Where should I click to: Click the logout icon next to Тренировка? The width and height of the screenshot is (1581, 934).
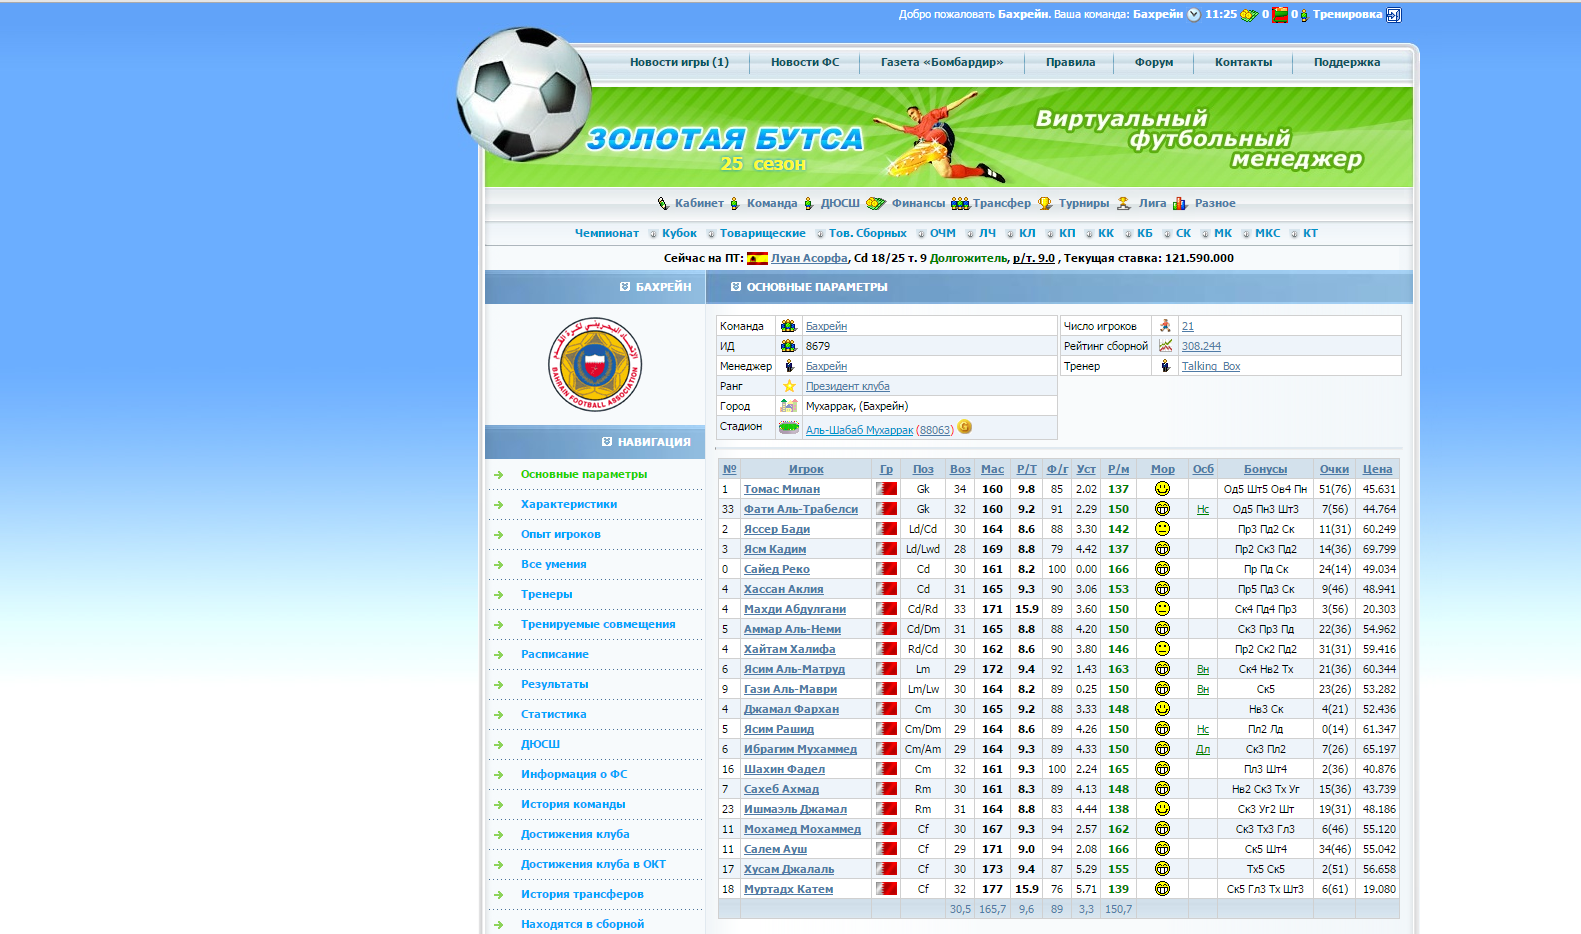(1394, 15)
